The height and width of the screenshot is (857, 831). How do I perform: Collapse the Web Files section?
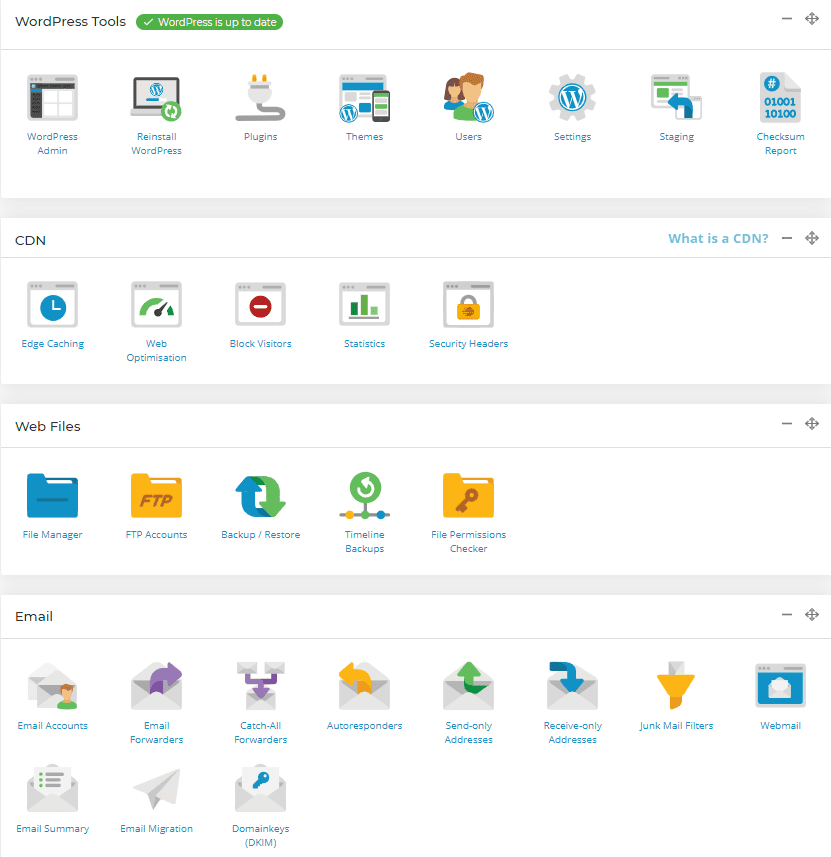(787, 424)
